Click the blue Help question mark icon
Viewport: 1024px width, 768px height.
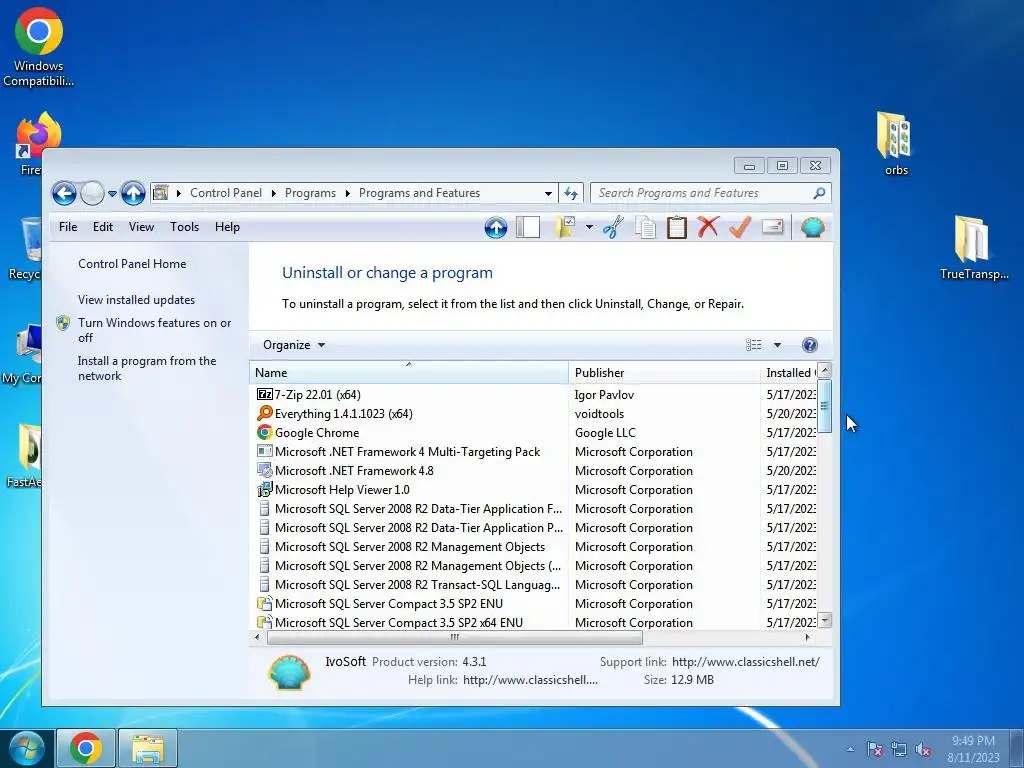coord(810,345)
